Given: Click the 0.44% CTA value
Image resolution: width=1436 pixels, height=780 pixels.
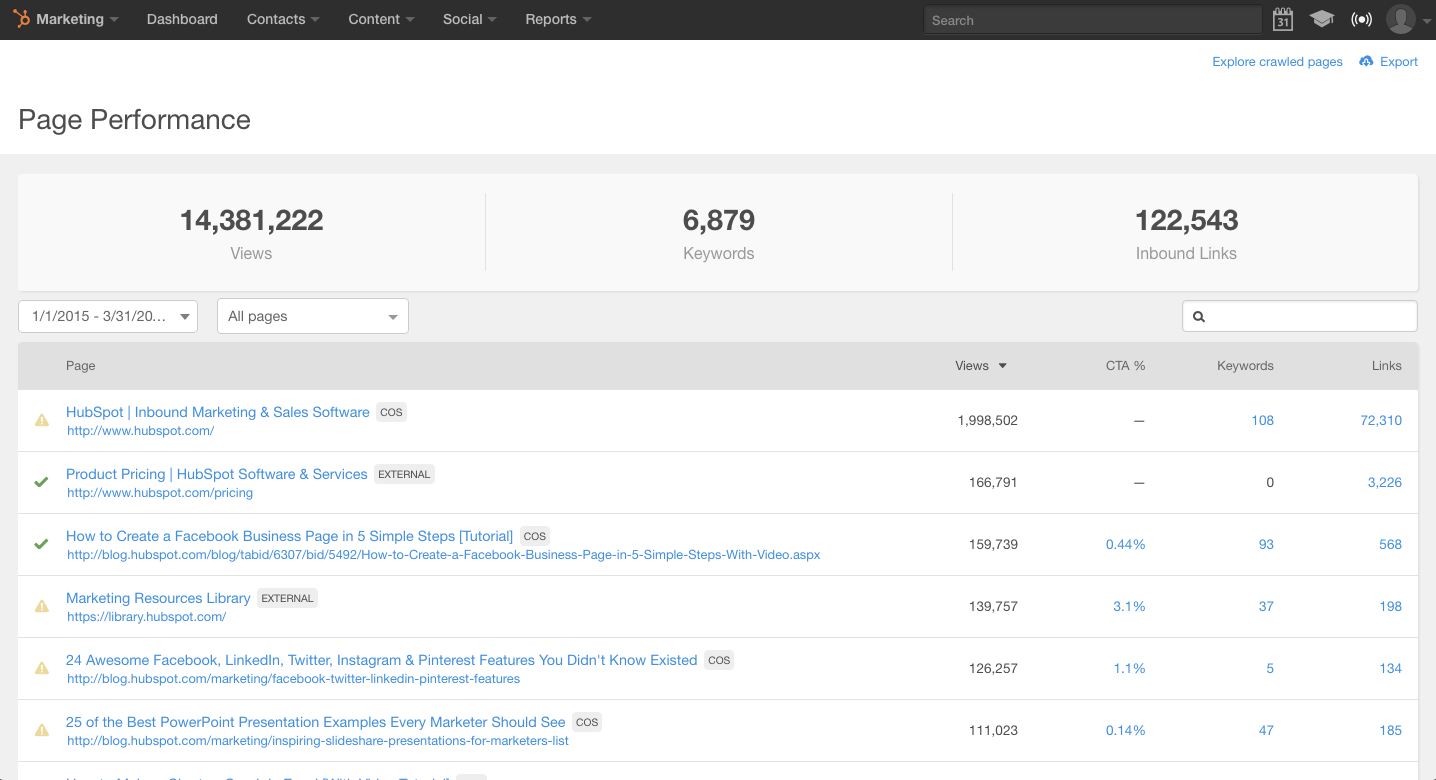Looking at the screenshot, I should [x=1125, y=544].
